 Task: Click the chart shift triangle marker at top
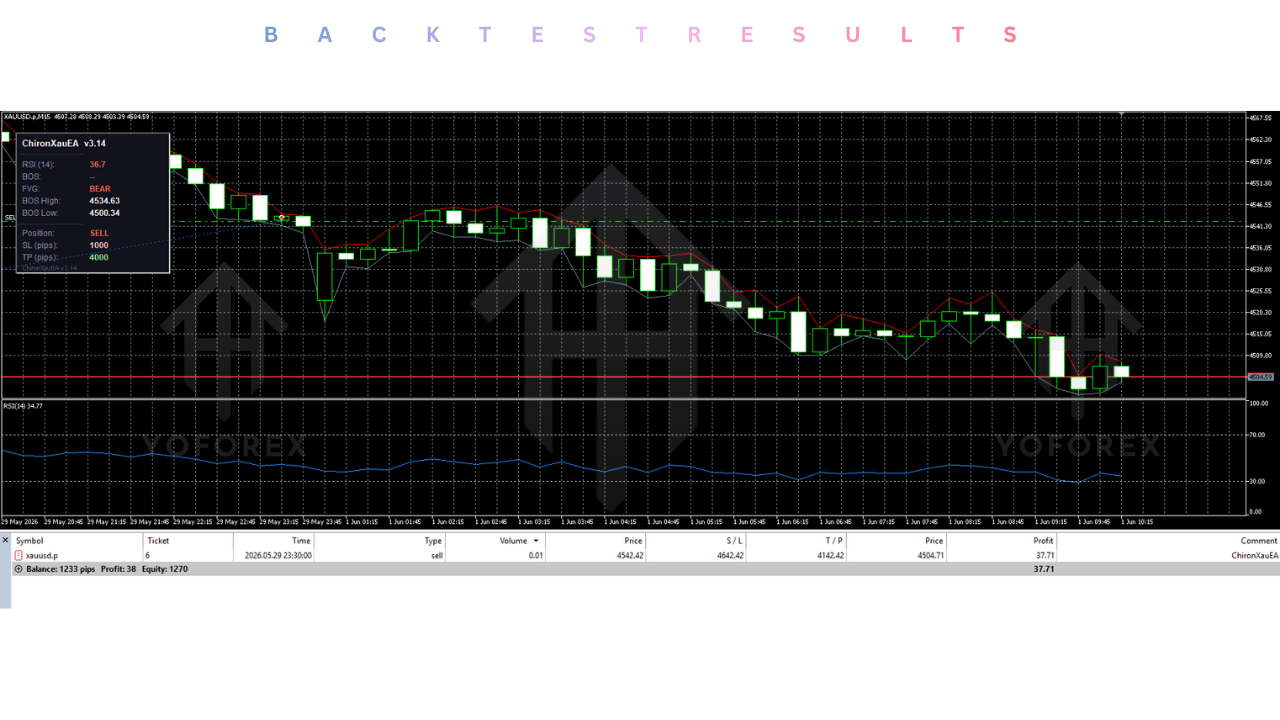click(1122, 115)
